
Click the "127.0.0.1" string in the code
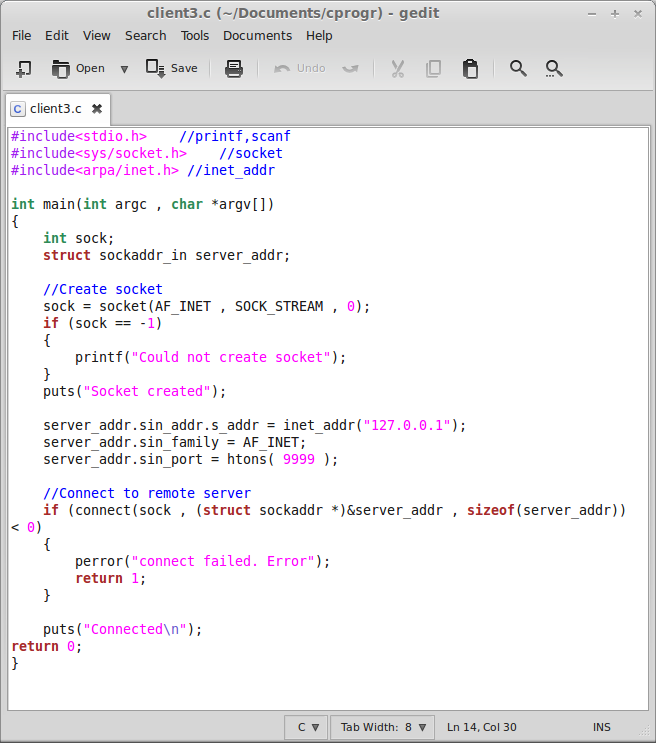point(407,425)
